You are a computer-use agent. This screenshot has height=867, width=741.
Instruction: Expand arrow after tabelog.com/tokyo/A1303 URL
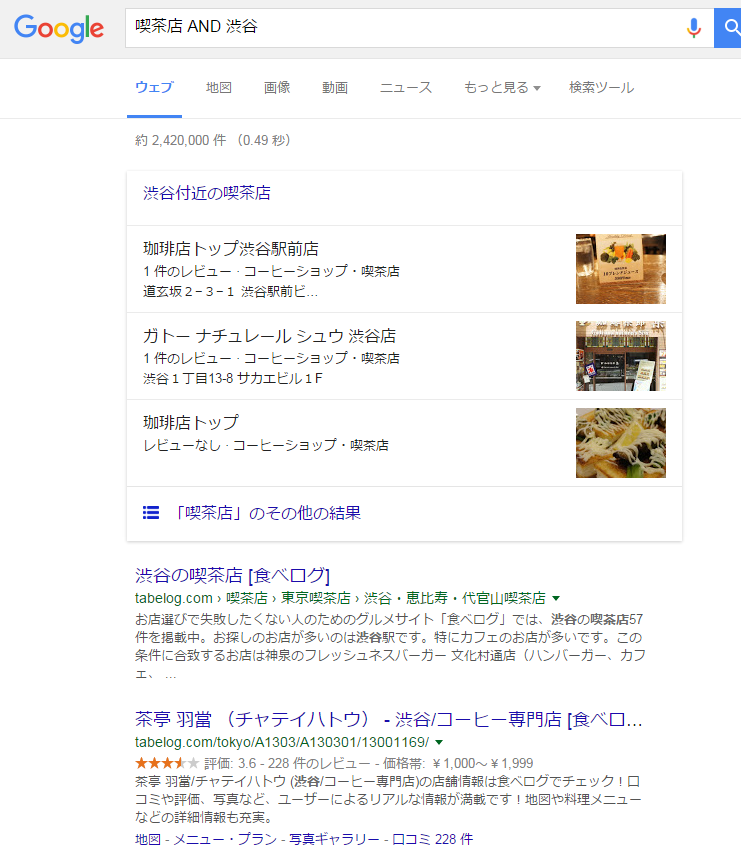pyautogui.click(x=439, y=742)
